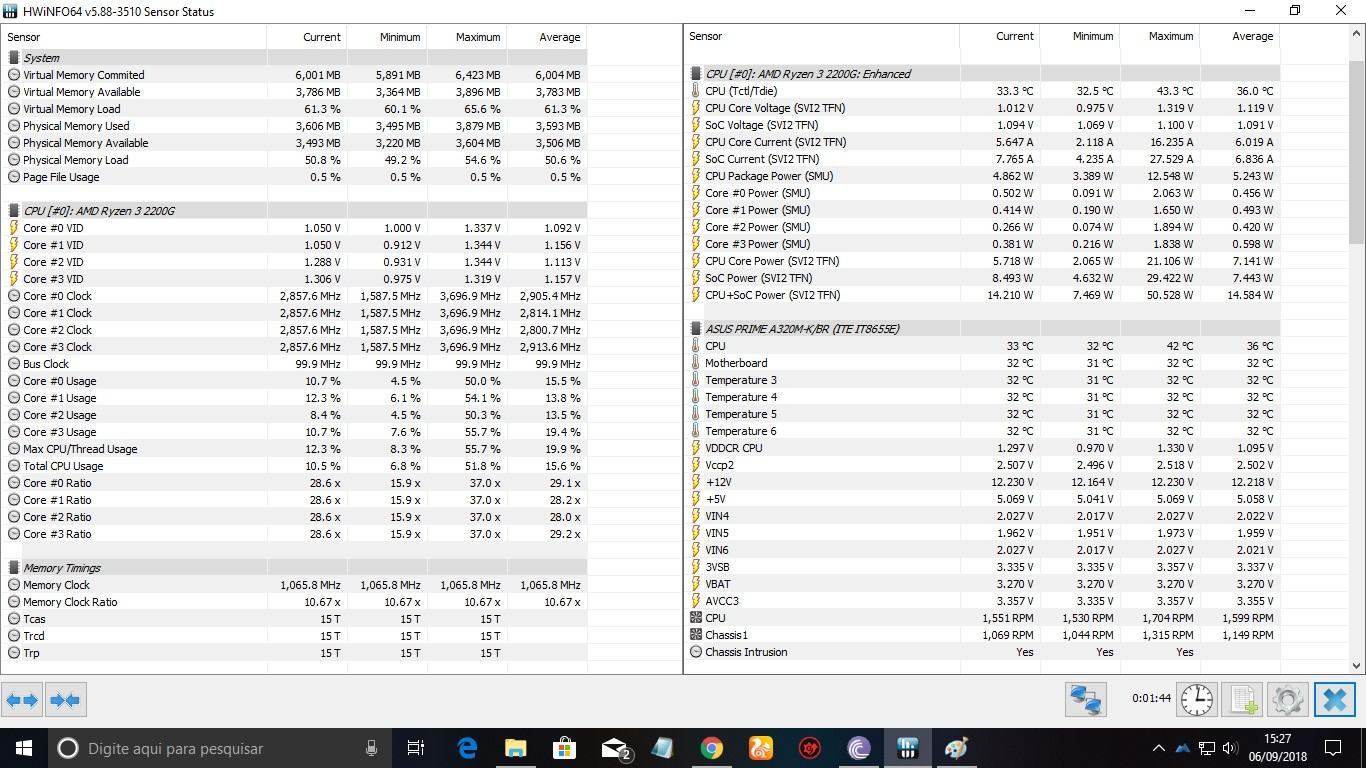Close sensor status with blue X

[1335, 699]
